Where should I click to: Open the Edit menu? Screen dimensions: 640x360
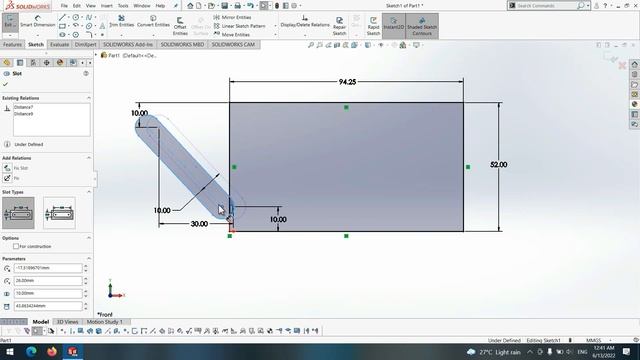[x=77, y=6]
